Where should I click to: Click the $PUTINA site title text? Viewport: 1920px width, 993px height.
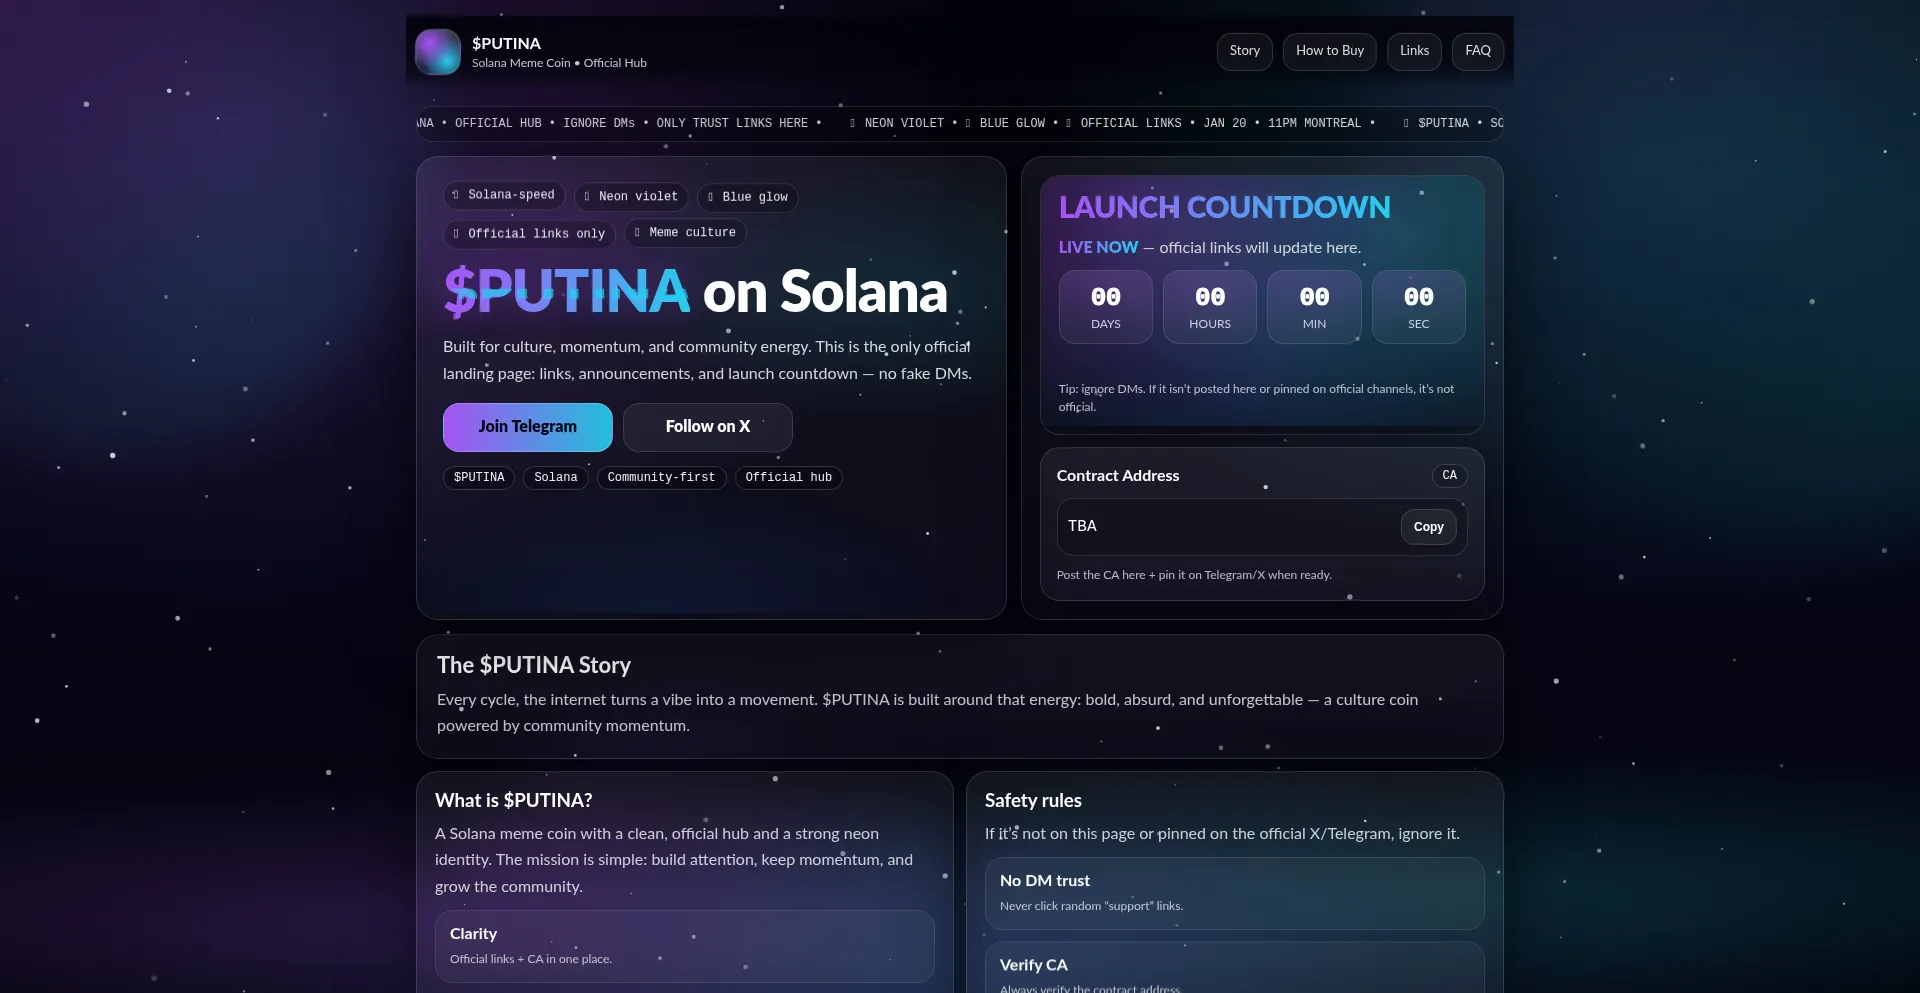point(506,44)
